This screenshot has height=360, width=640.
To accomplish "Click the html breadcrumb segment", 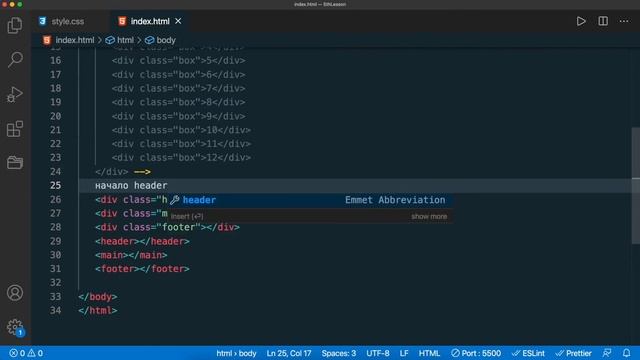I will tap(125, 40).
